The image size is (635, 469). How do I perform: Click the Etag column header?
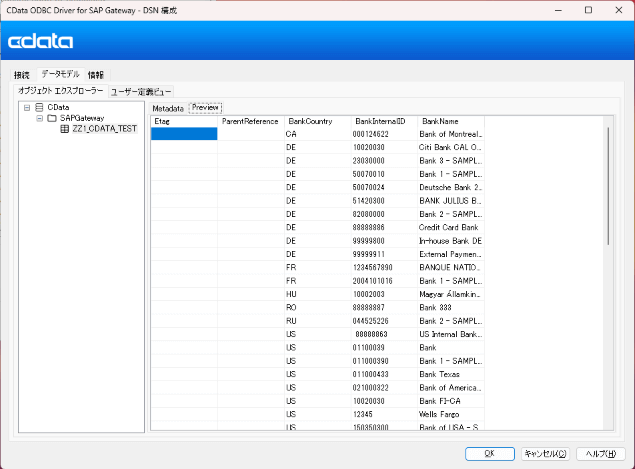(184, 122)
